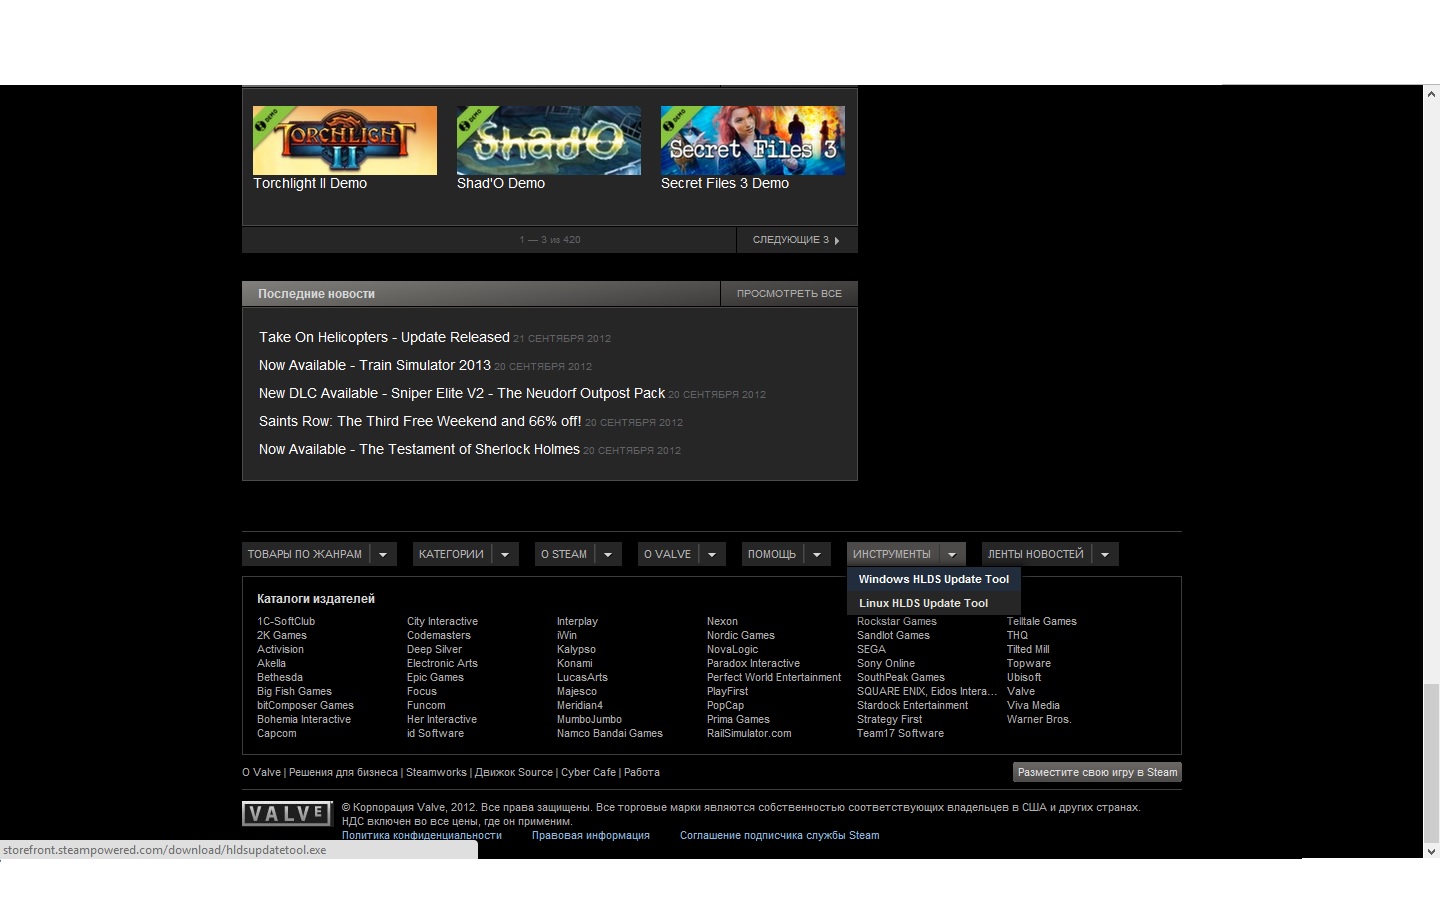Open the КАТЕГОРИИ menu
Screen dimensions: 1440x900
(451, 554)
